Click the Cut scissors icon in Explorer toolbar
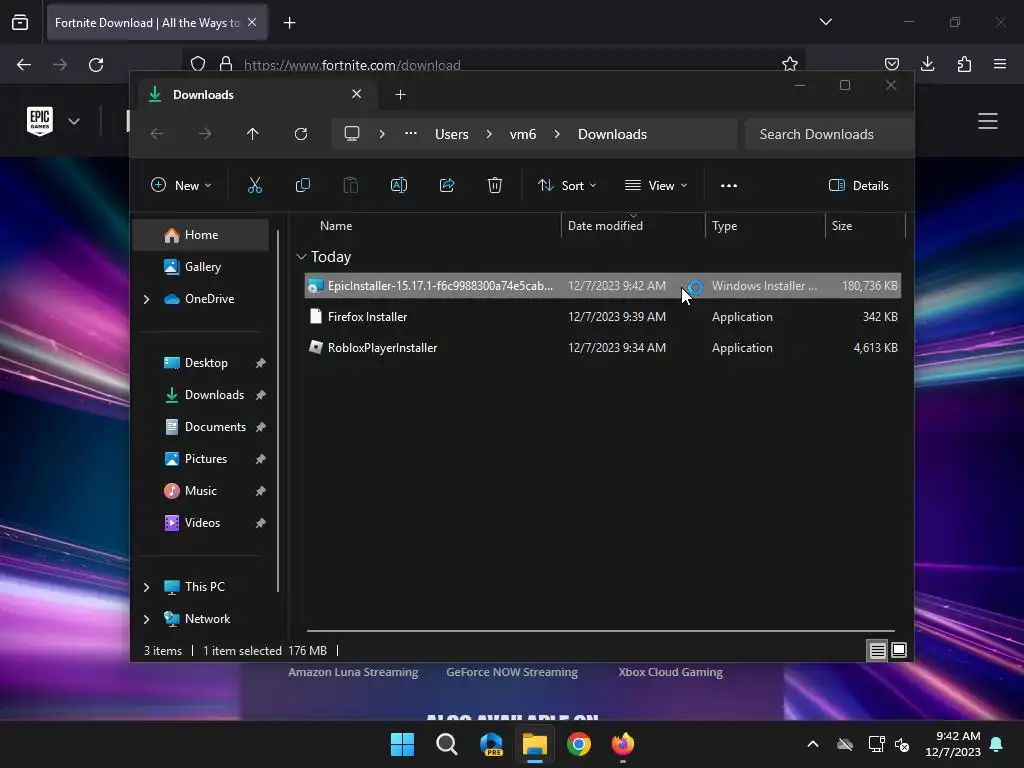 click(x=255, y=185)
